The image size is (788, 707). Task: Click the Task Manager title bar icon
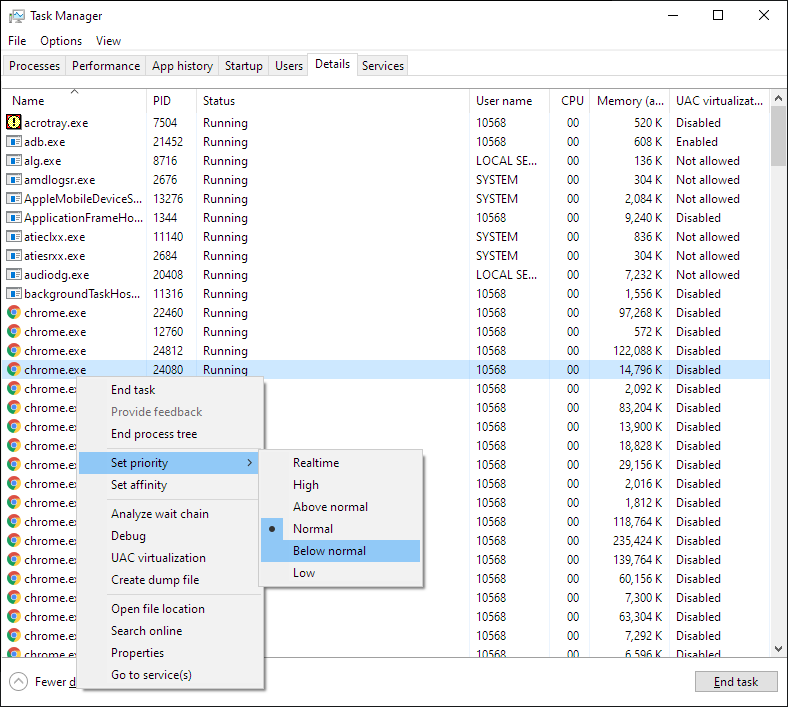(17, 16)
